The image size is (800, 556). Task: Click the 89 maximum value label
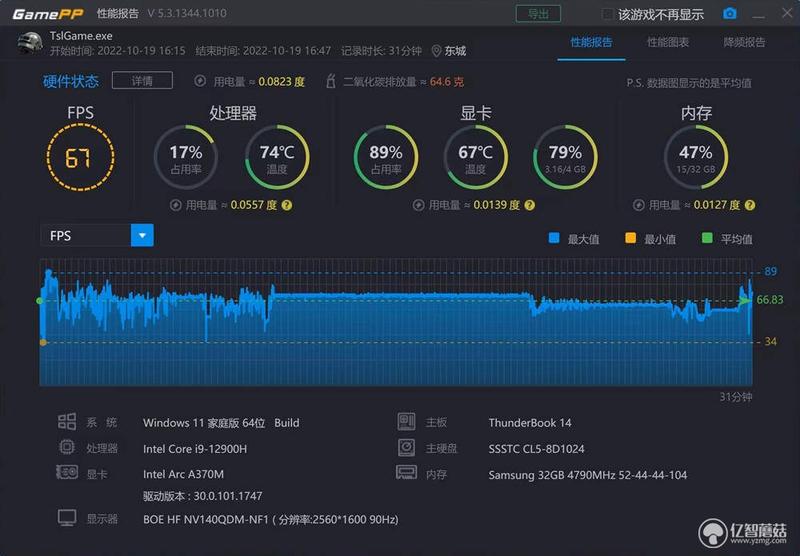coord(770,271)
